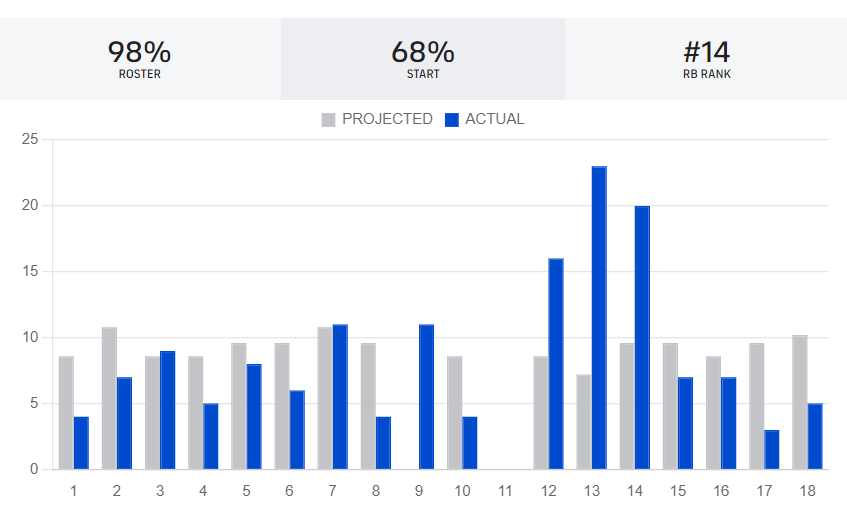
Task: Click week 1 actual blue bar
Action: [x=81, y=443]
